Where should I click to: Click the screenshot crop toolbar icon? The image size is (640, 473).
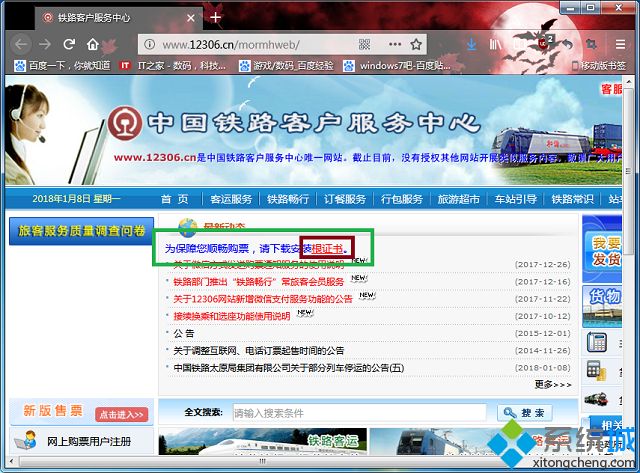(591, 44)
